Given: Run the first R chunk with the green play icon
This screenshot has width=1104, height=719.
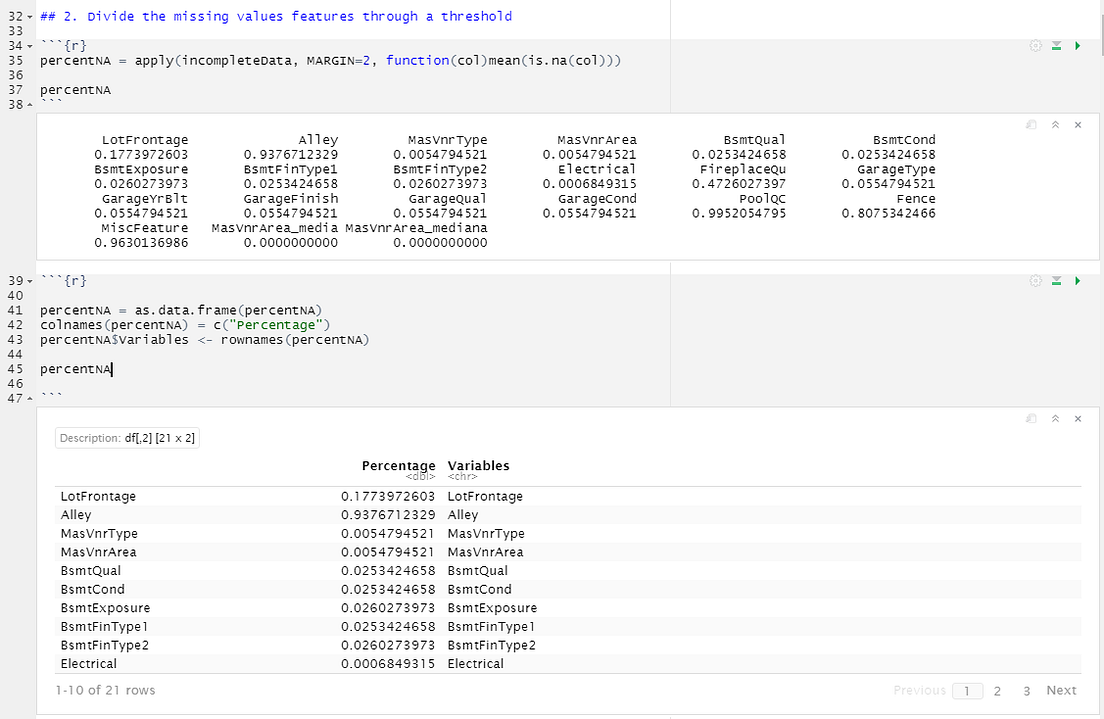Looking at the screenshot, I should coord(1077,45).
